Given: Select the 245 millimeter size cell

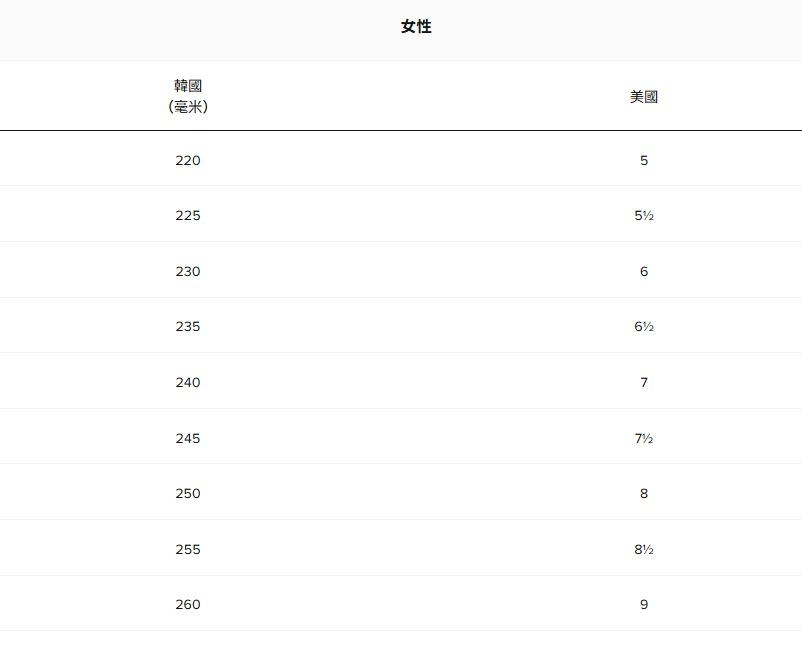Looking at the screenshot, I should 188,438.
